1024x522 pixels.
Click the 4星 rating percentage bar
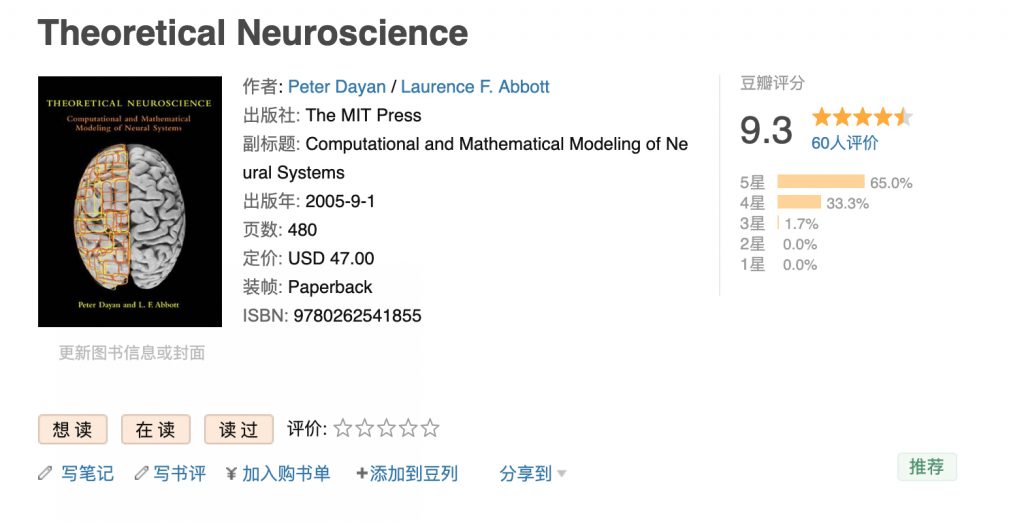[x=799, y=203]
